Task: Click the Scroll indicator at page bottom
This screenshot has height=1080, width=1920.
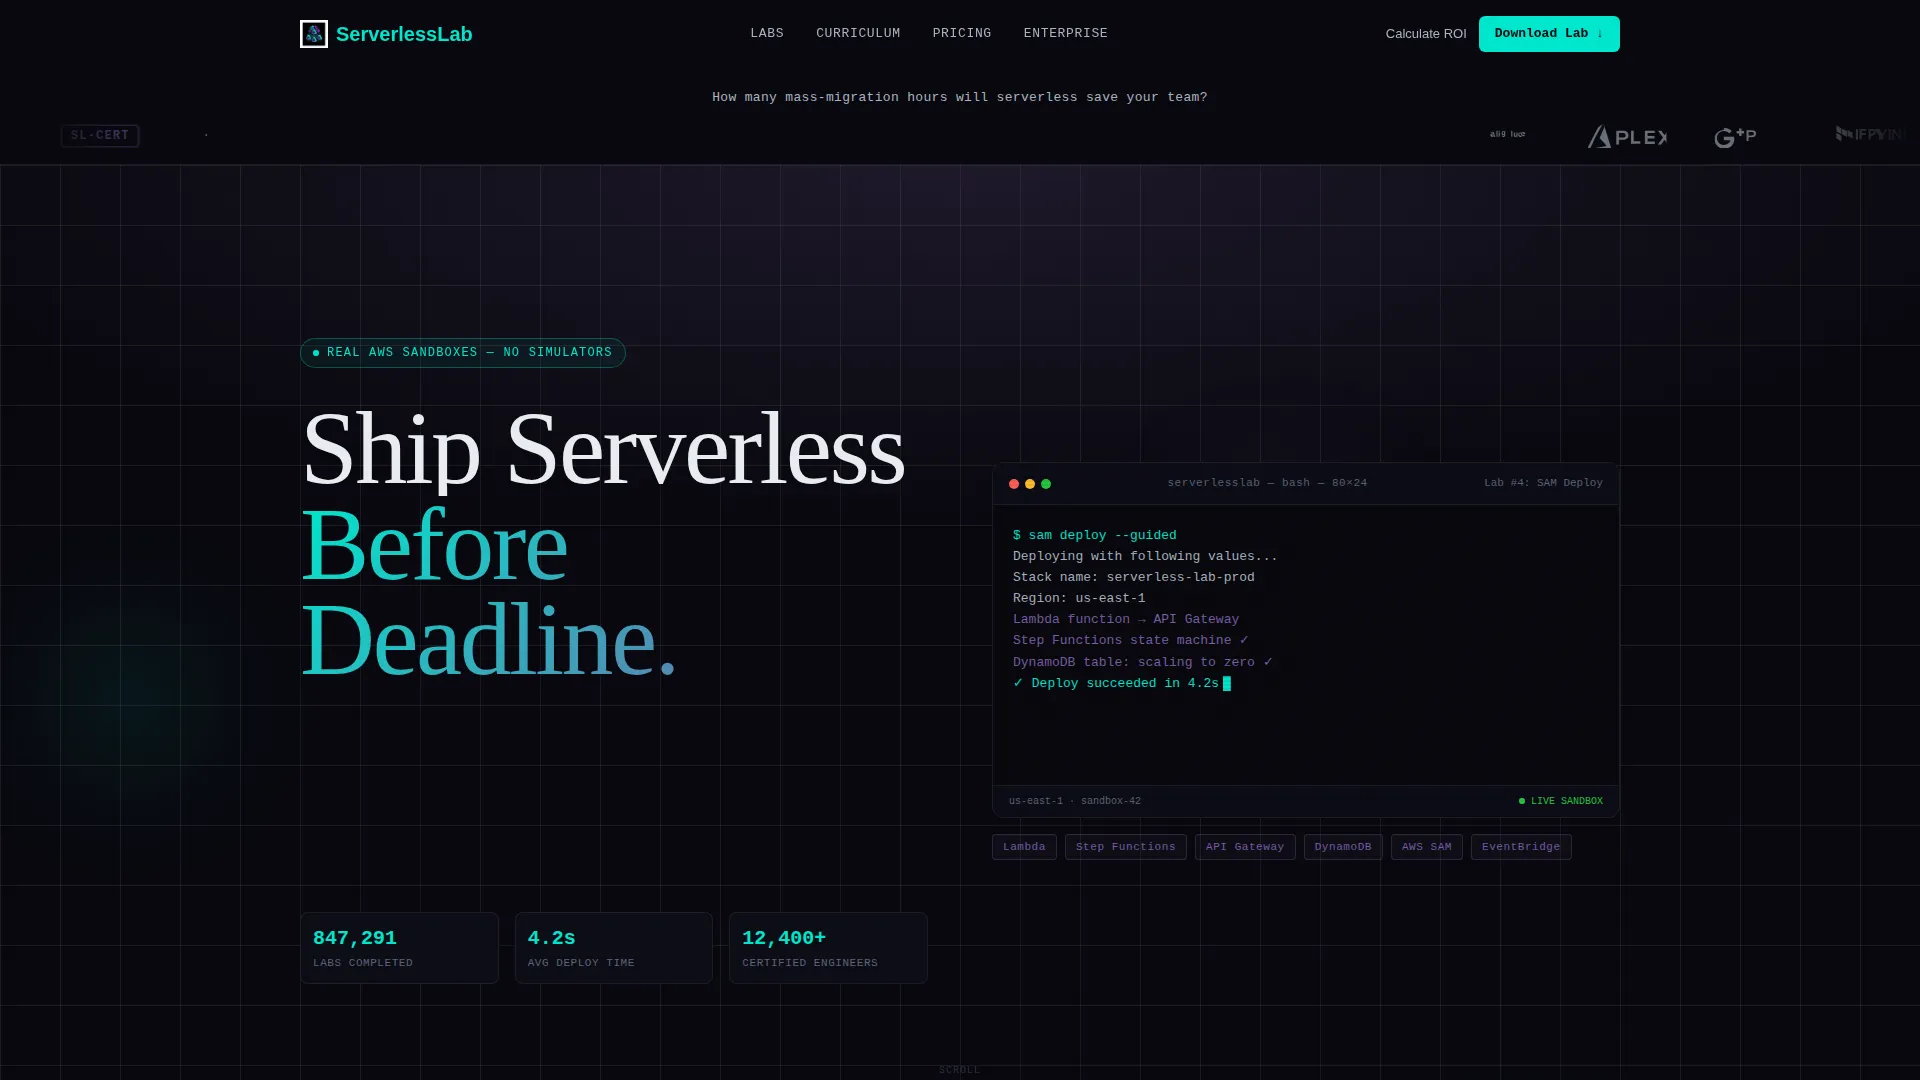Action: click(x=959, y=1070)
